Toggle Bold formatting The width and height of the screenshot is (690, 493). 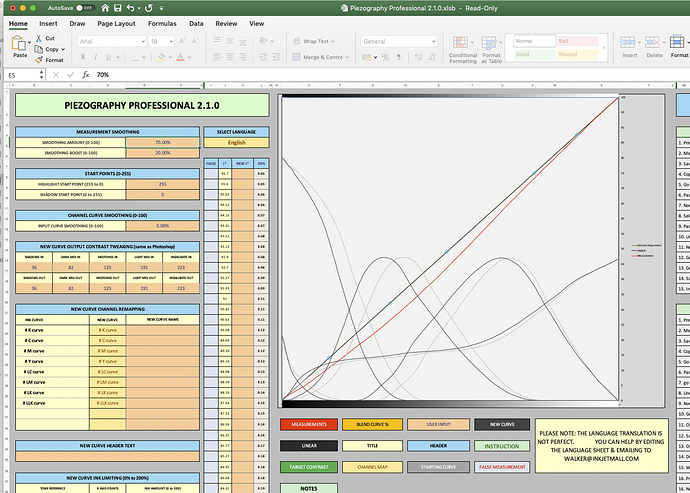click(x=83, y=57)
